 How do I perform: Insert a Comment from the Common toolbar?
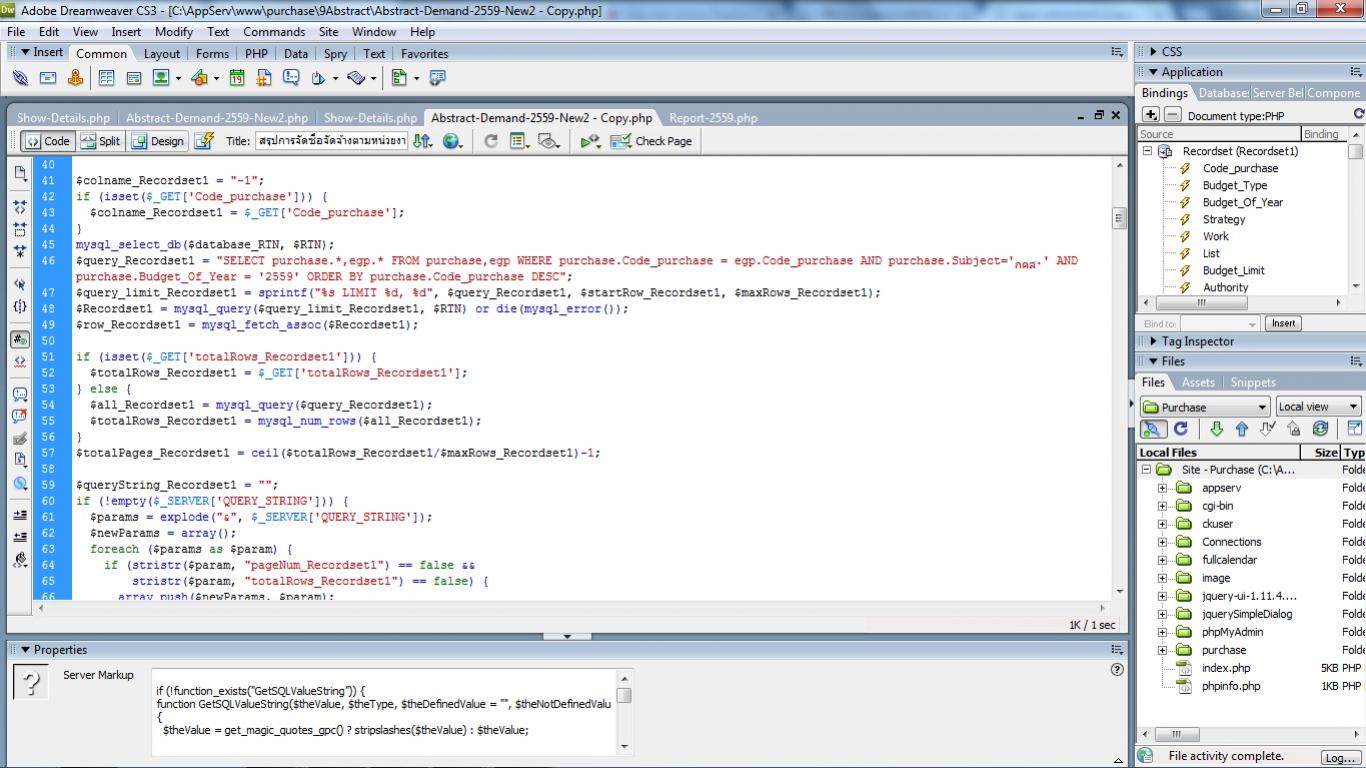291,78
